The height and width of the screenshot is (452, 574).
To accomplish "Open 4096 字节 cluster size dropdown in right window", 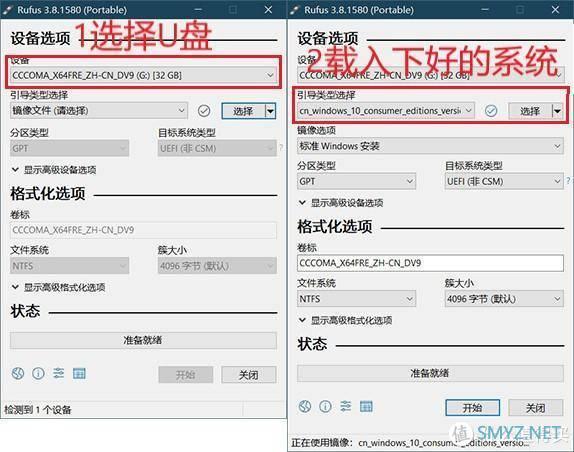I will tap(504, 299).
